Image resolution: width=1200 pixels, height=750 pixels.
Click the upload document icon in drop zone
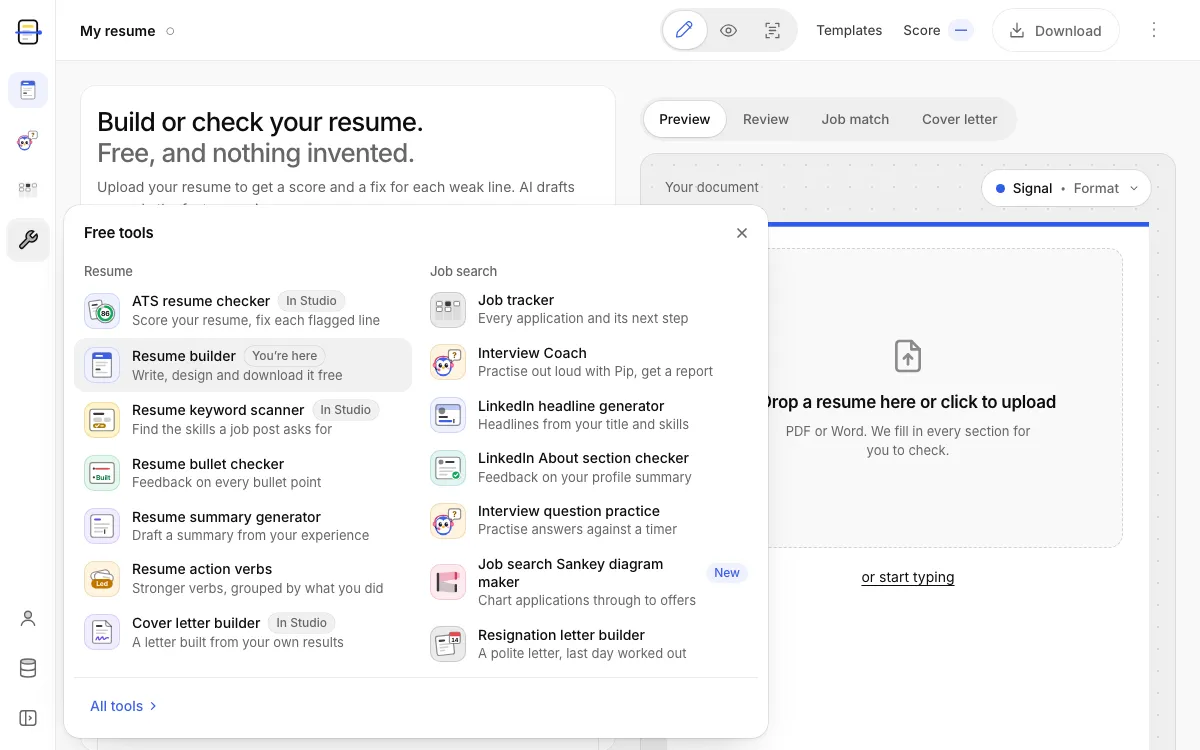coord(908,356)
